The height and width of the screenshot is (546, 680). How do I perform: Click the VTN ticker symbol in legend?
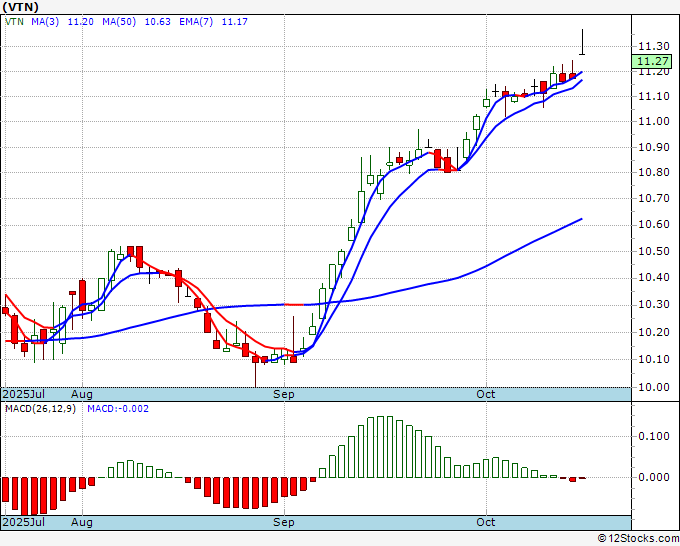tap(14, 22)
